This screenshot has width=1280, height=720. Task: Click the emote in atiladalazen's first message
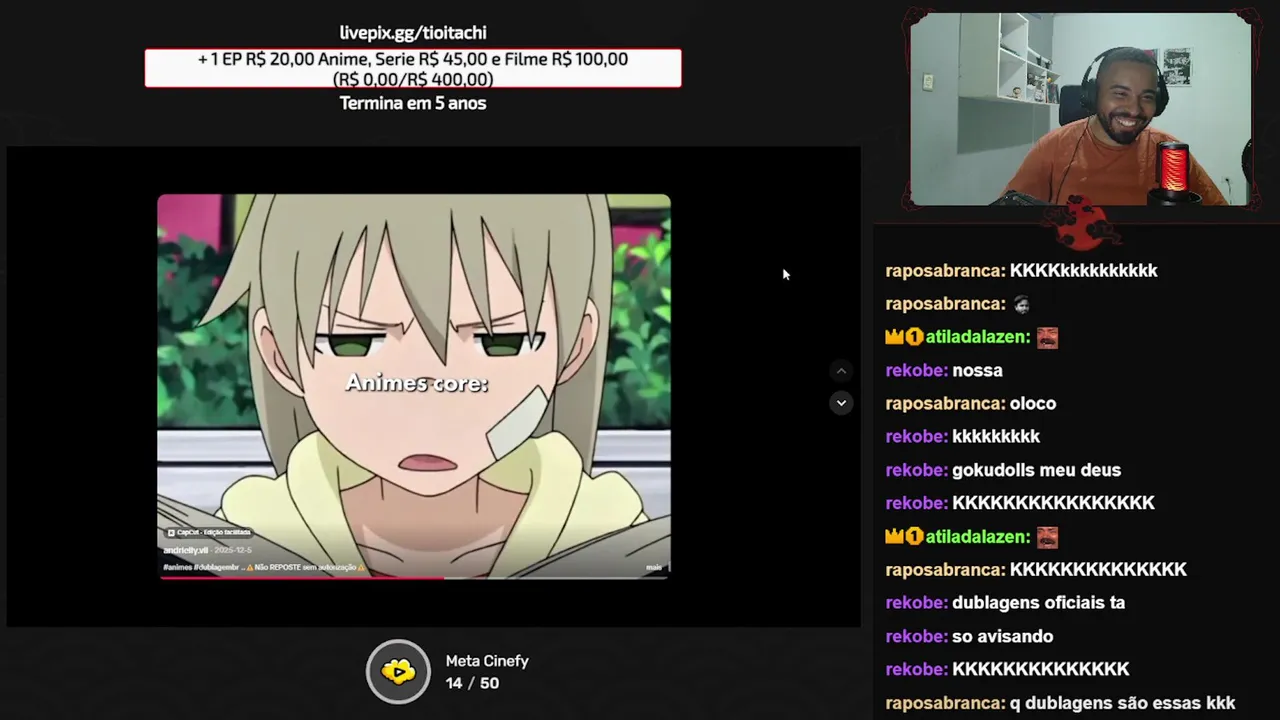(x=1047, y=337)
